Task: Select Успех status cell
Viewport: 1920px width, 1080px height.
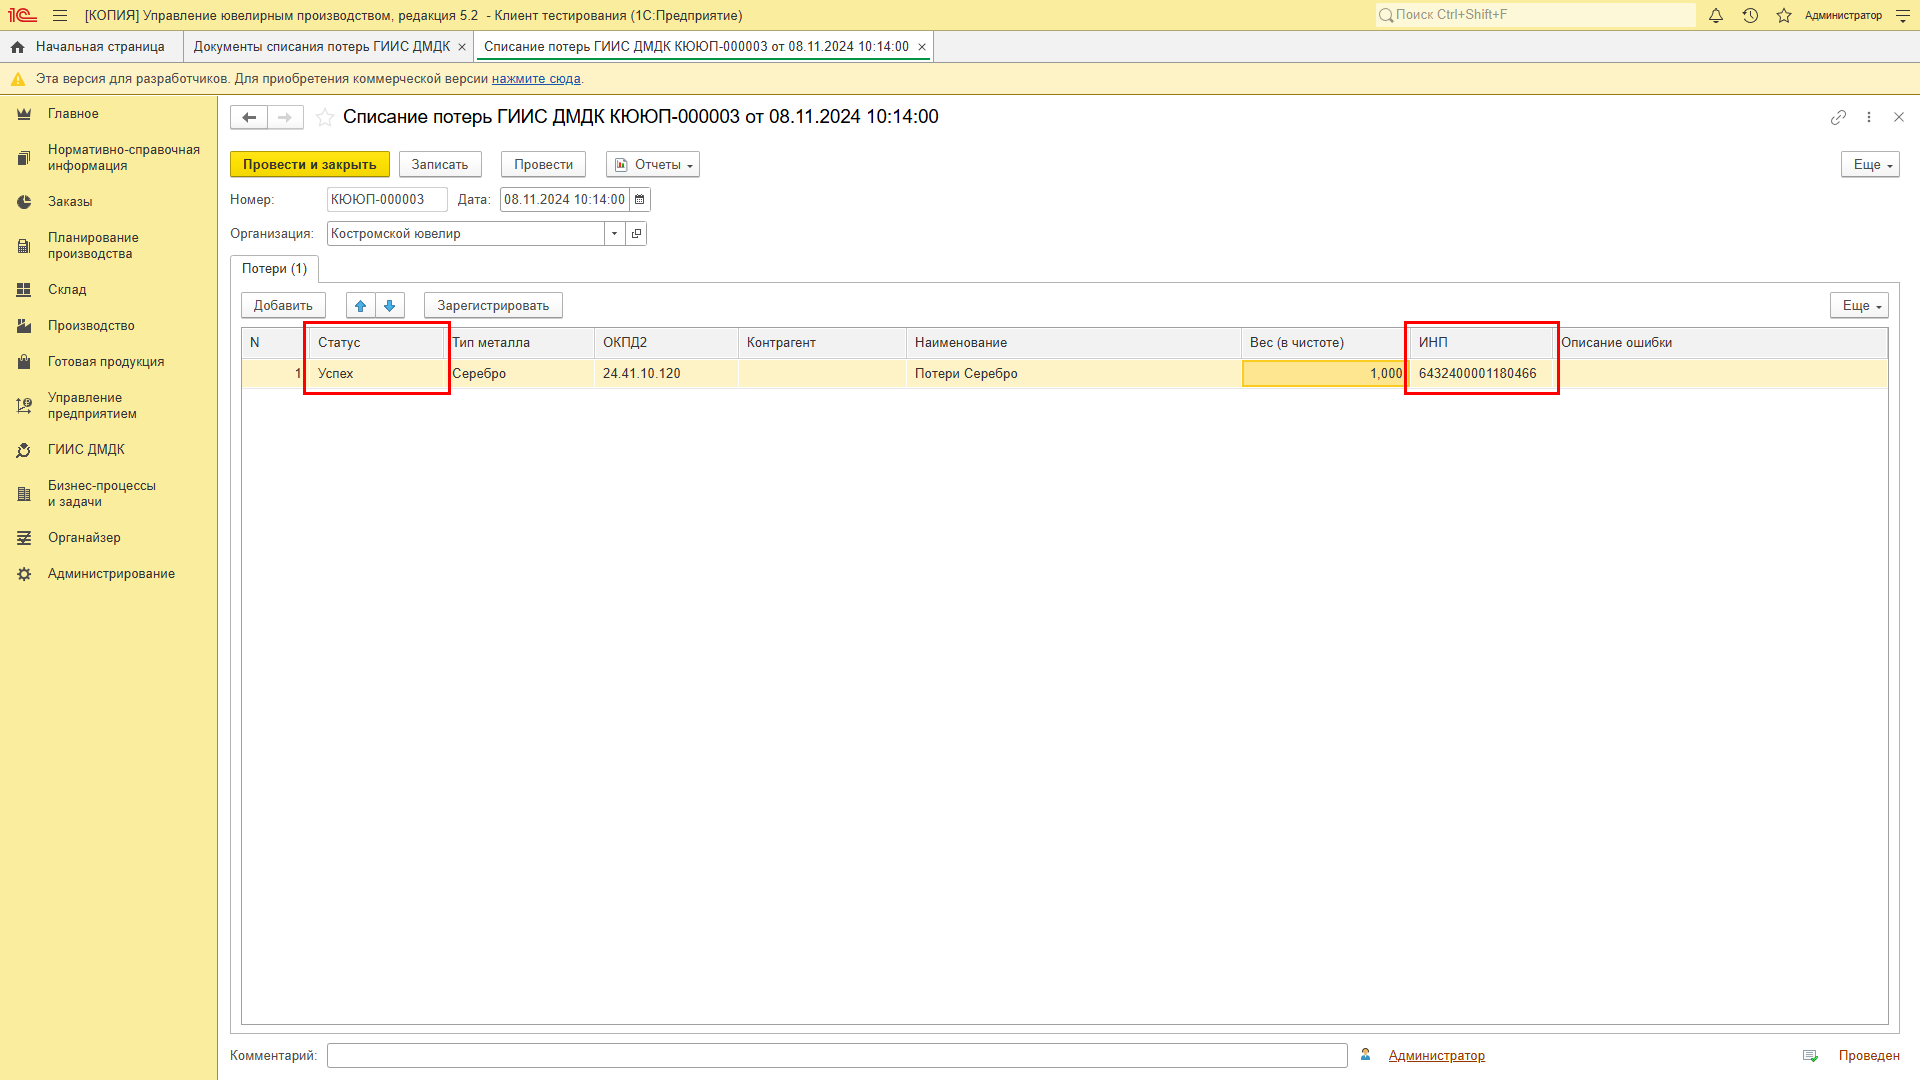Action: [x=377, y=374]
